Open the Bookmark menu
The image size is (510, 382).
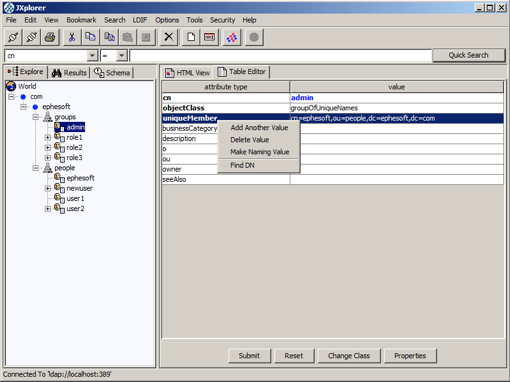[81, 20]
